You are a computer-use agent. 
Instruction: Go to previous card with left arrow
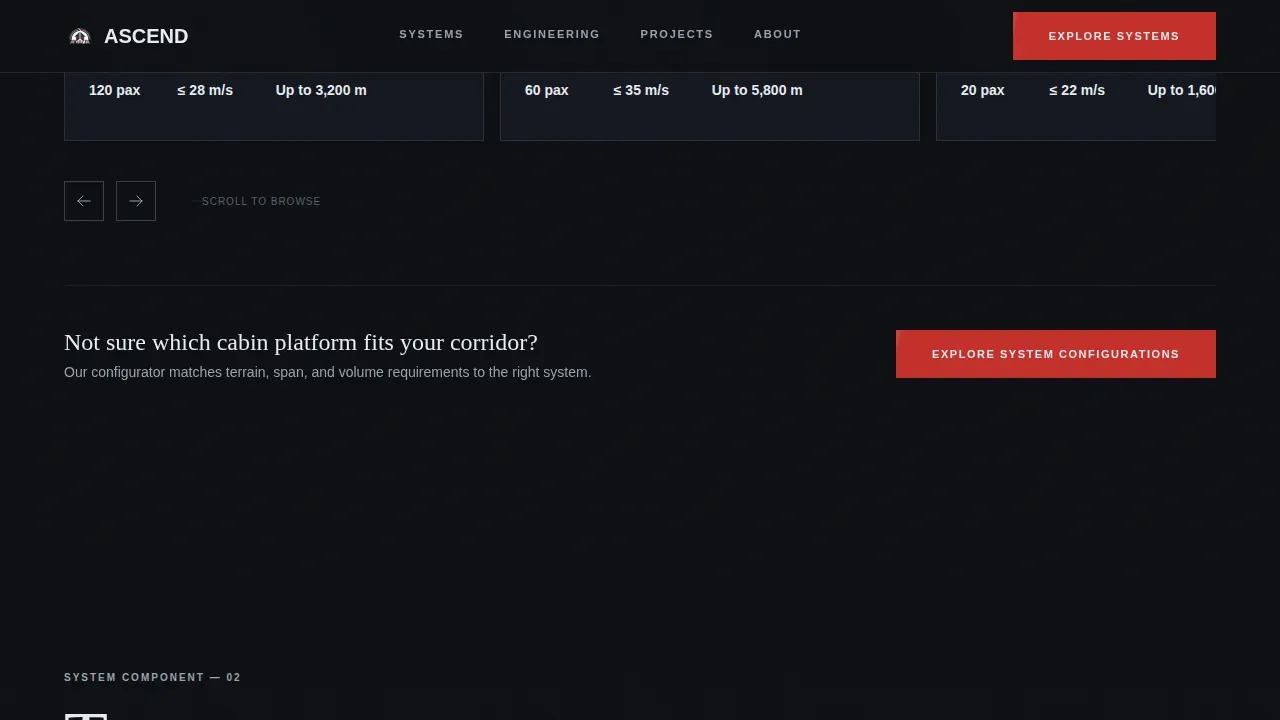(84, 201)
